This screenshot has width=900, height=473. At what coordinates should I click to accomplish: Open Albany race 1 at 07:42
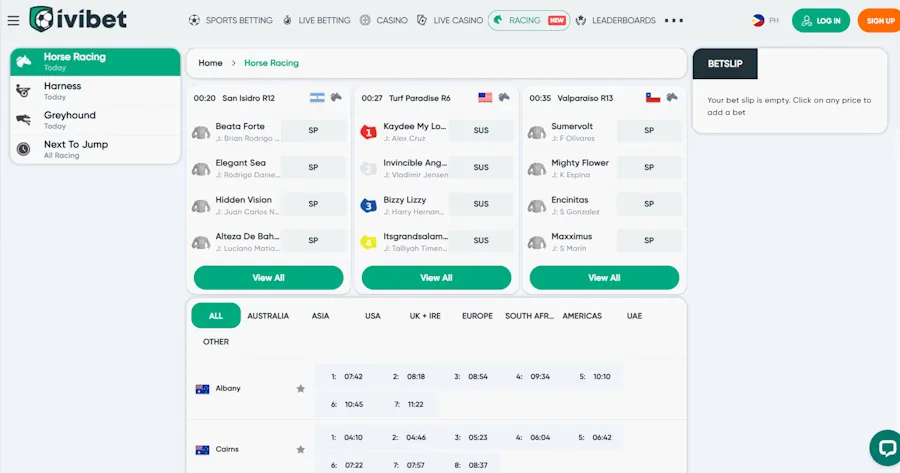click(x=347, y=377)
